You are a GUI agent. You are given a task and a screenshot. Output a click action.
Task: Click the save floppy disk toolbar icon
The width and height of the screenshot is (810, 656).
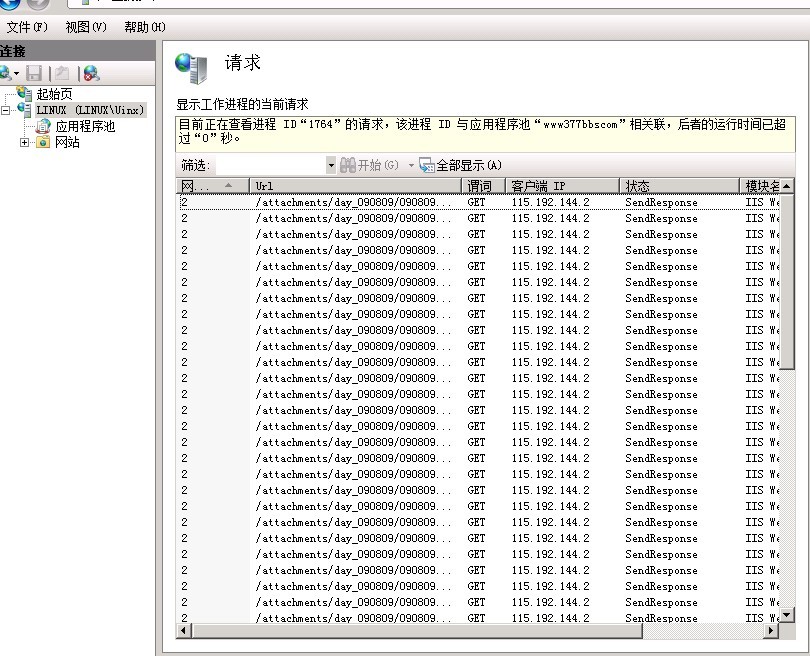pos(34,73)
